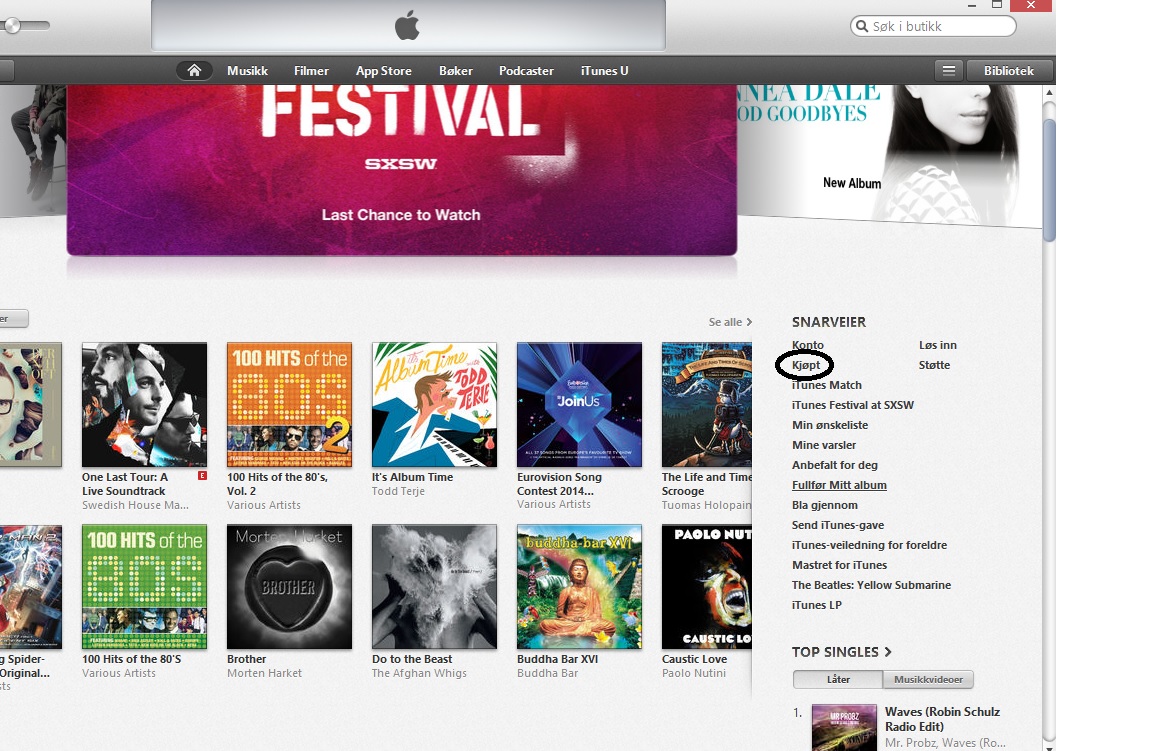Click the Morten Harket artist name
1152x751 pixels.
pos(264,673)
